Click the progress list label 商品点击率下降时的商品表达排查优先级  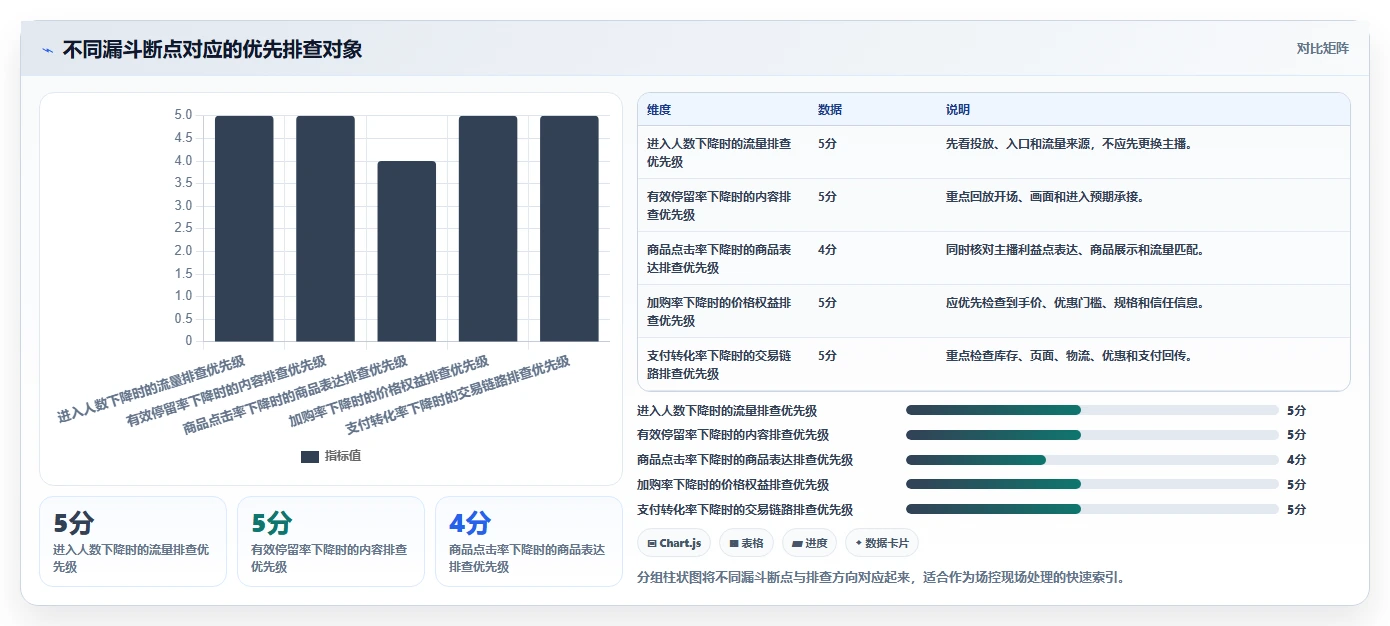coord(745,460)
